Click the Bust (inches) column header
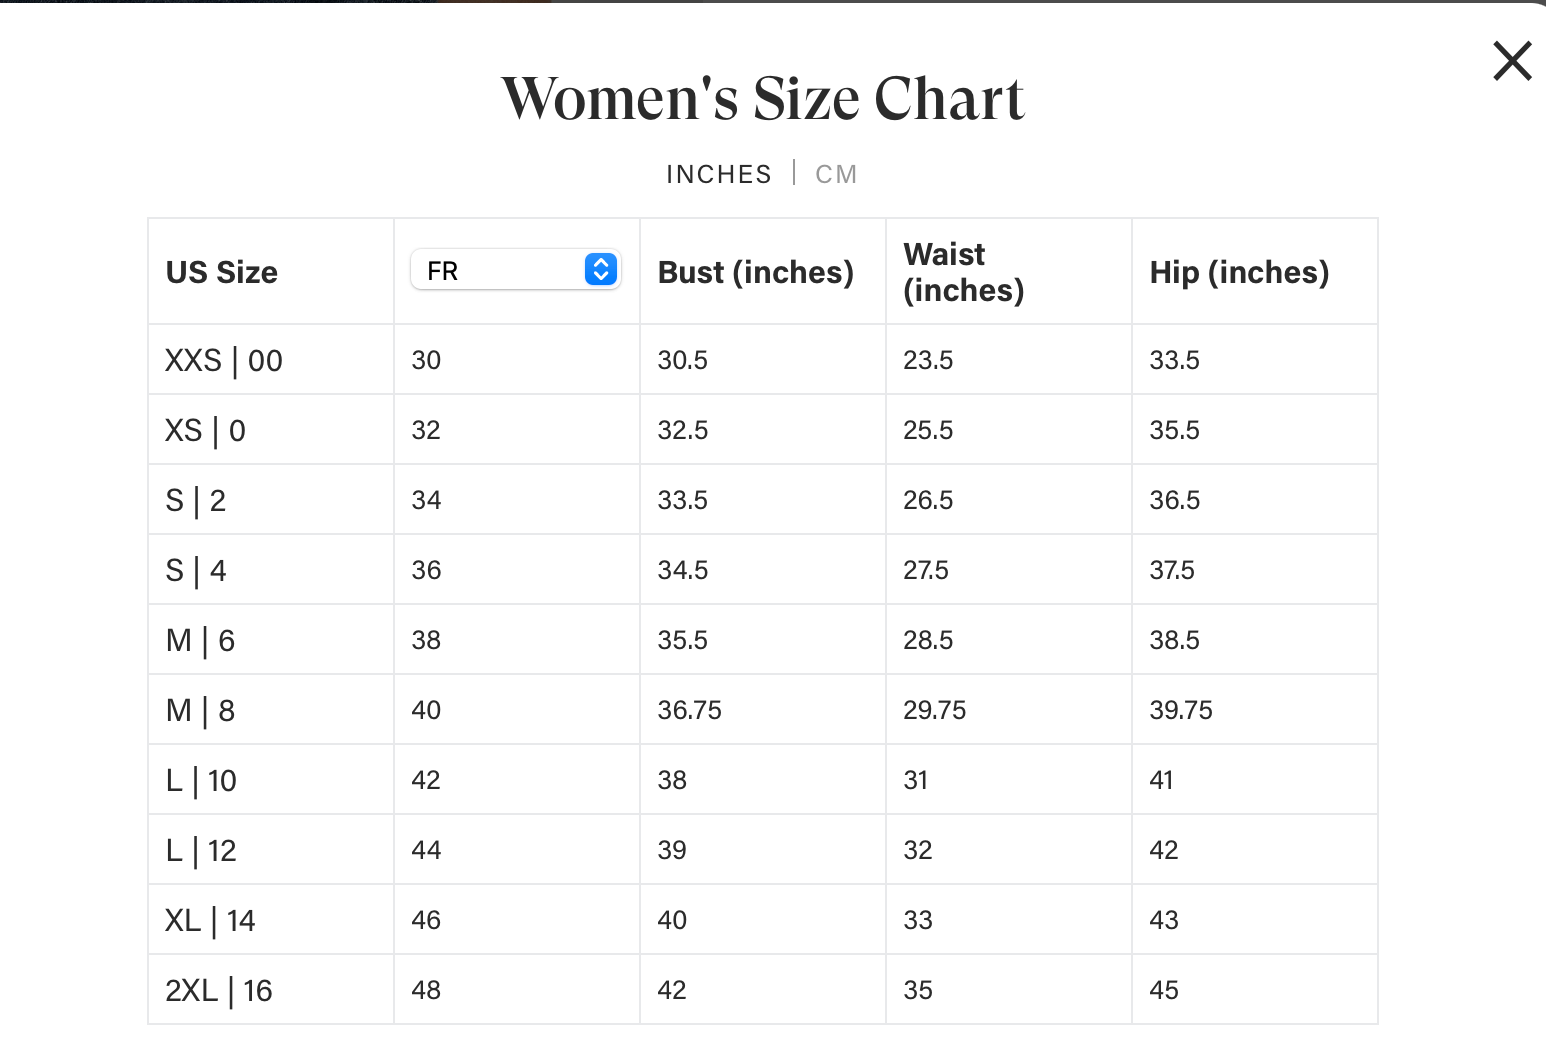Image resolution: width=1546 pixels, height=1058 pixels. pyautogui.click(x=755, y=272)
